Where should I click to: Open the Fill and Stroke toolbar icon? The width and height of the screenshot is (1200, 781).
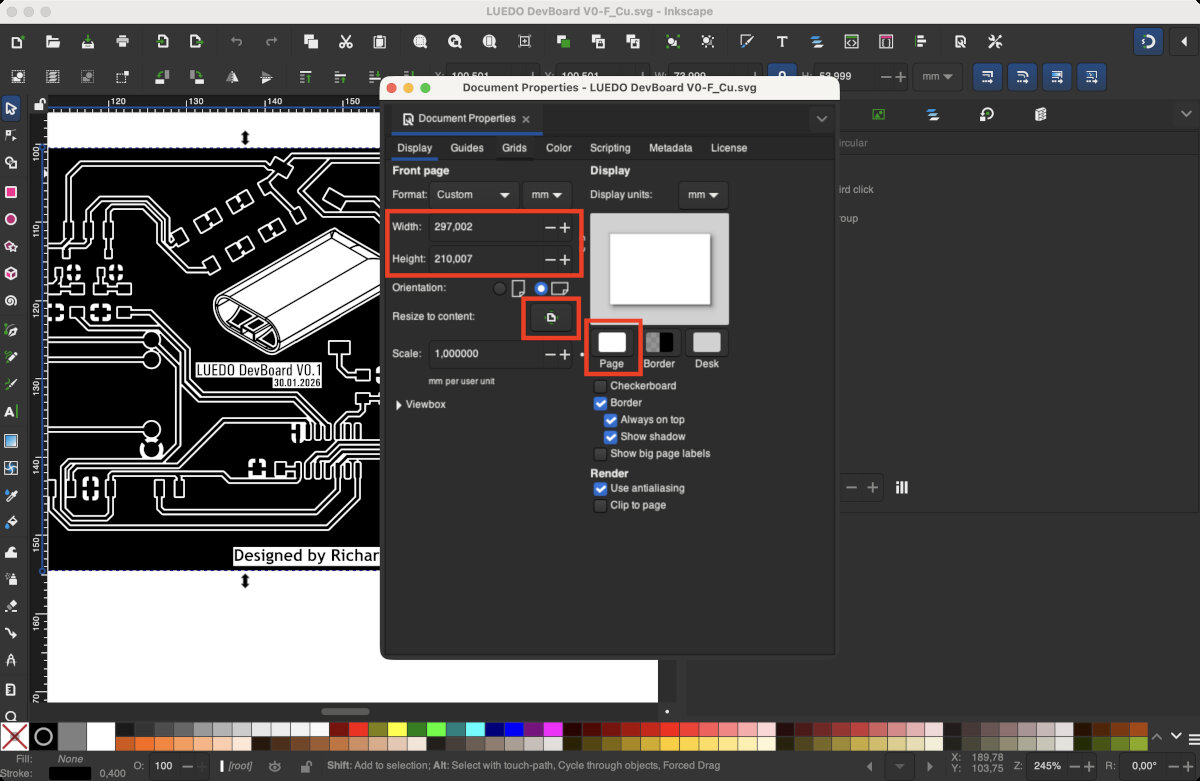click(x=746, y=42)
